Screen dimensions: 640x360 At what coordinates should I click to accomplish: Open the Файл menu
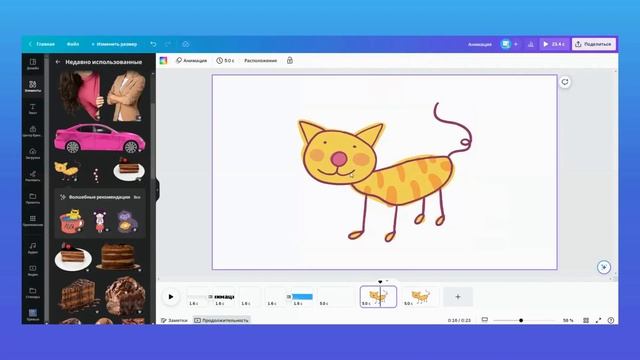click(73, 44)
